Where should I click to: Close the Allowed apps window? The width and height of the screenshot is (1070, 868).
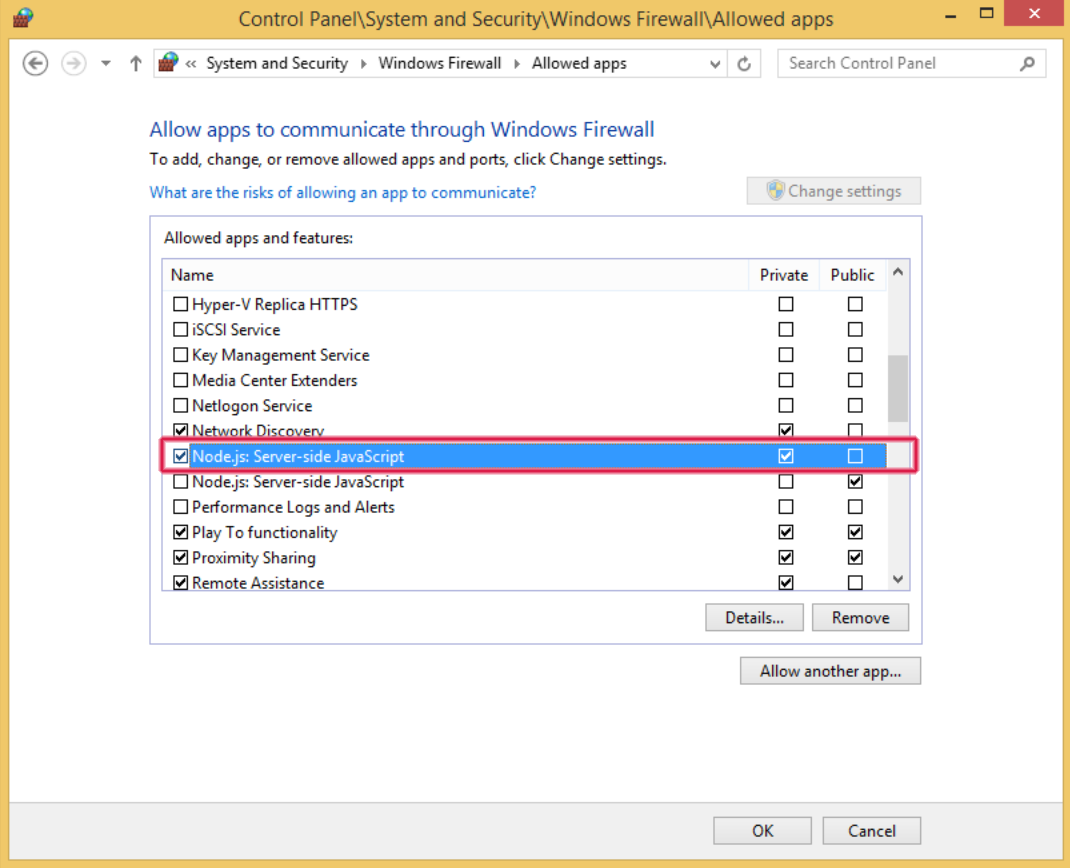[1035, 13]
